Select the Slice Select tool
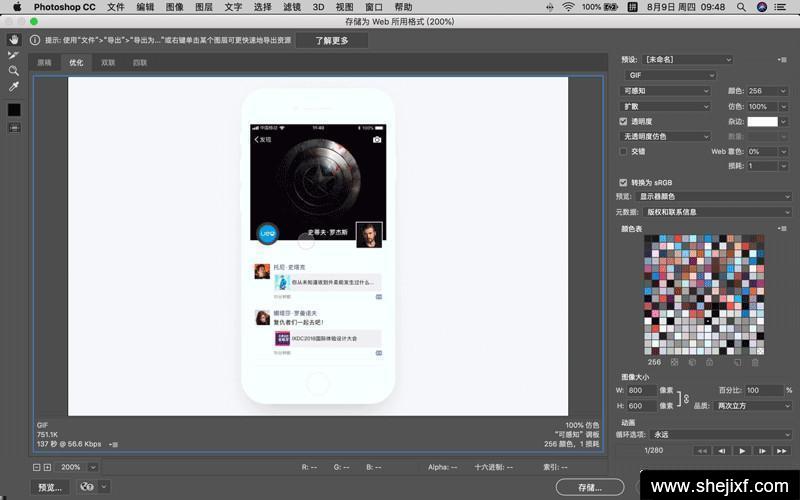Screen dimensions: 800x500 coord(14,55)
